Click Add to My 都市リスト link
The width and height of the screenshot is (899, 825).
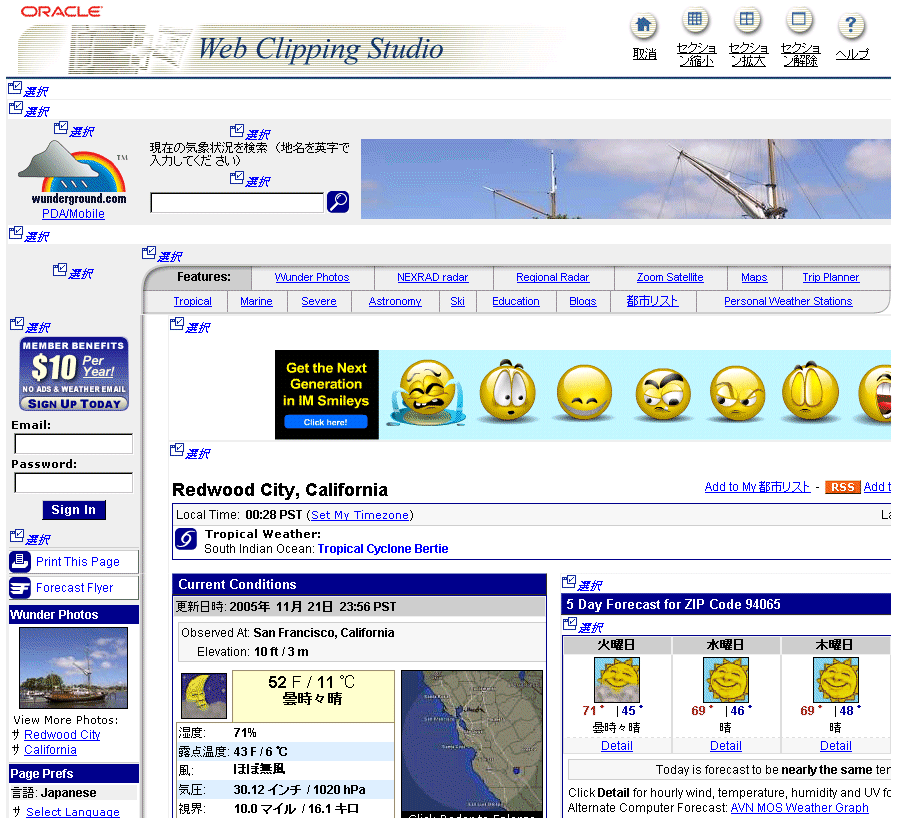coord(757,487)
